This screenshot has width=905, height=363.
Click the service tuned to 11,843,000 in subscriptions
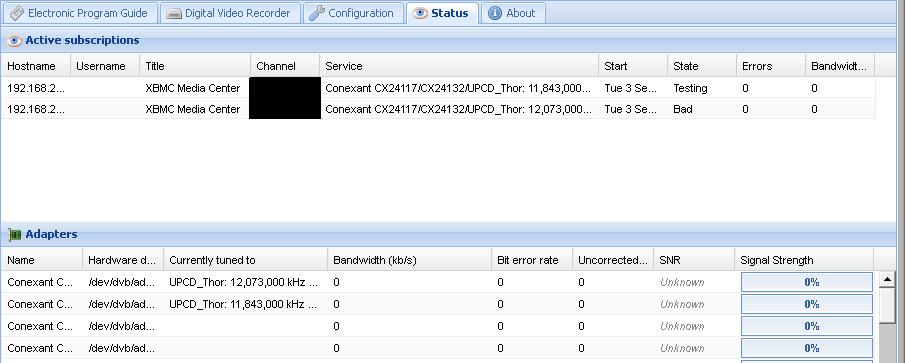[x=459, y=88]
